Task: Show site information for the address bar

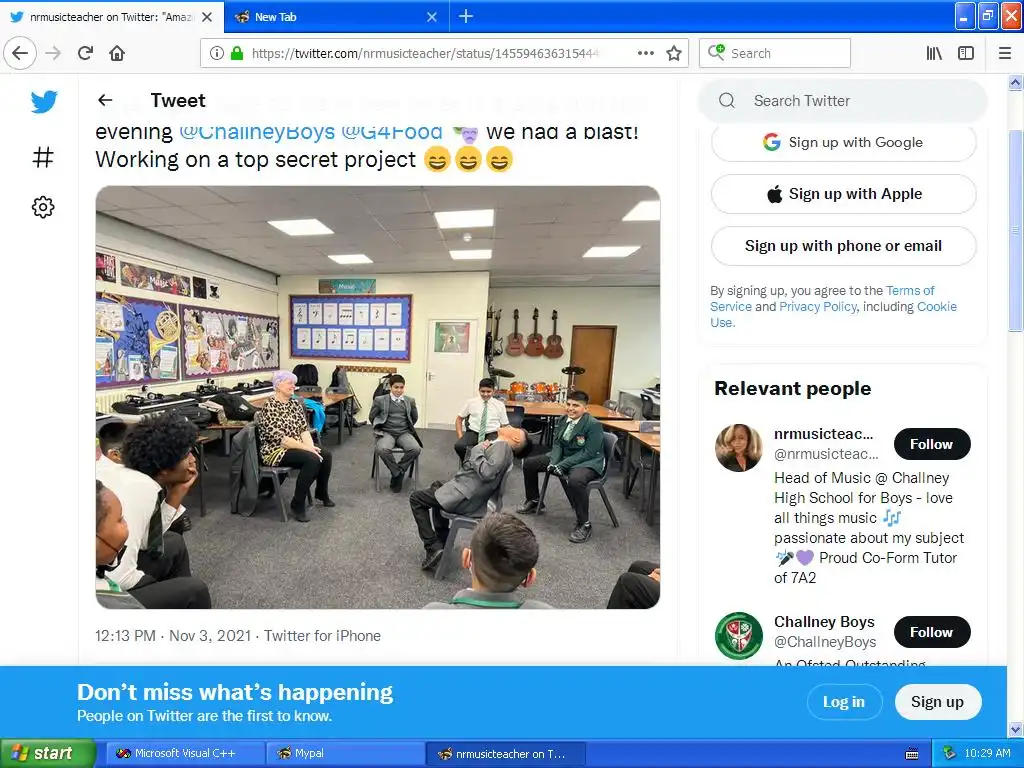Action: click(x=217, y=53)
